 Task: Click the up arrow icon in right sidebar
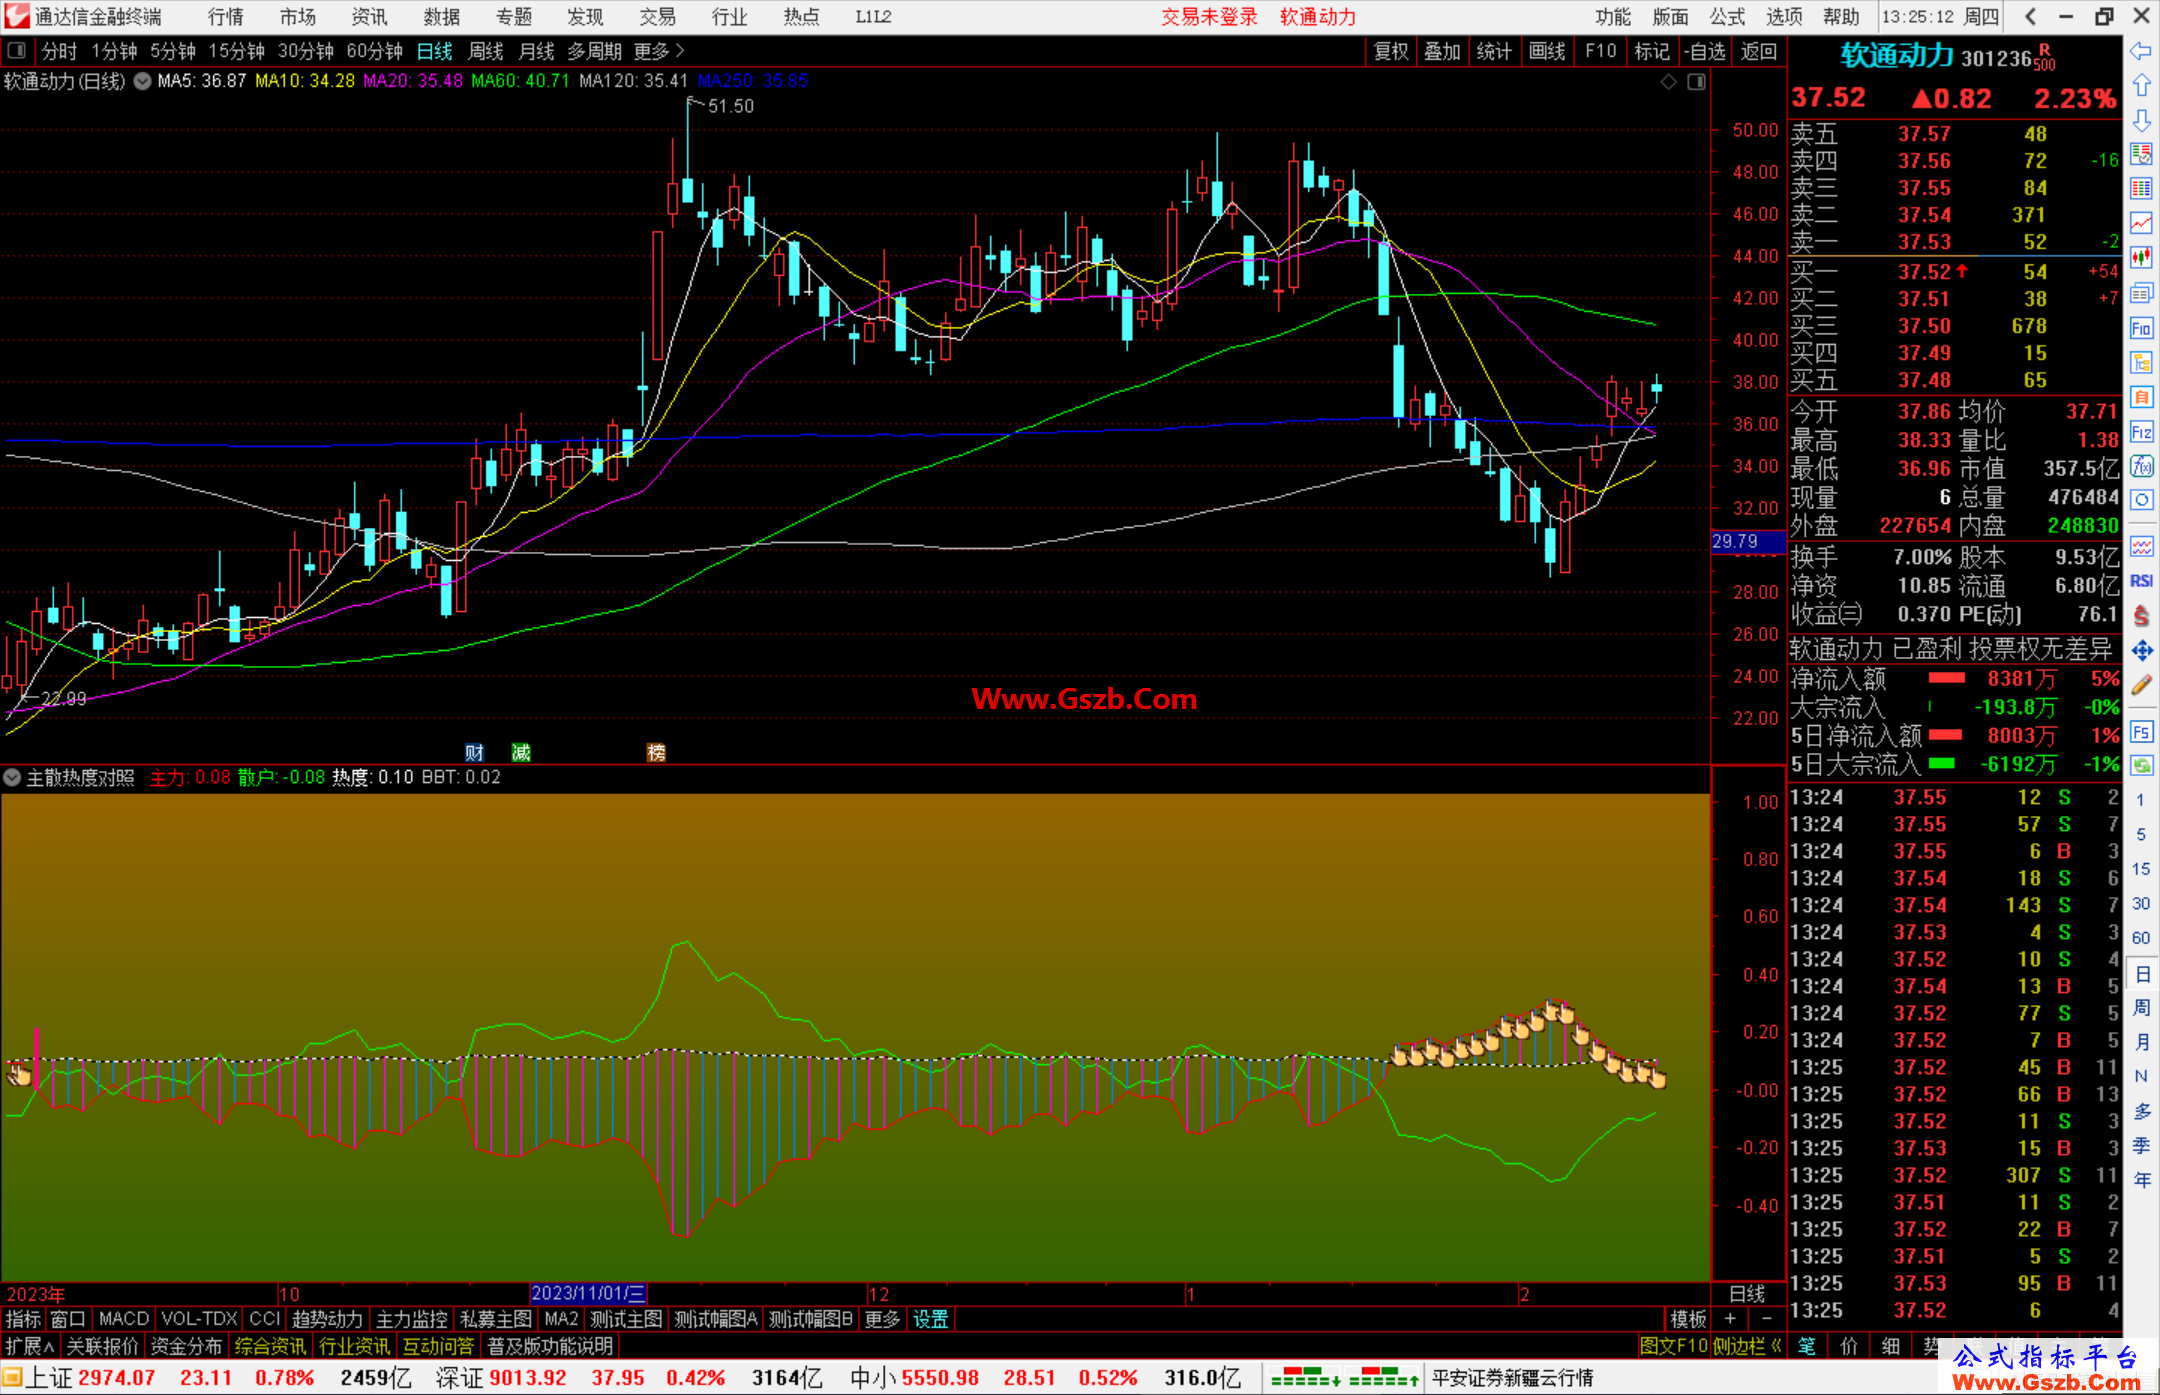(x=2141, y=86)
